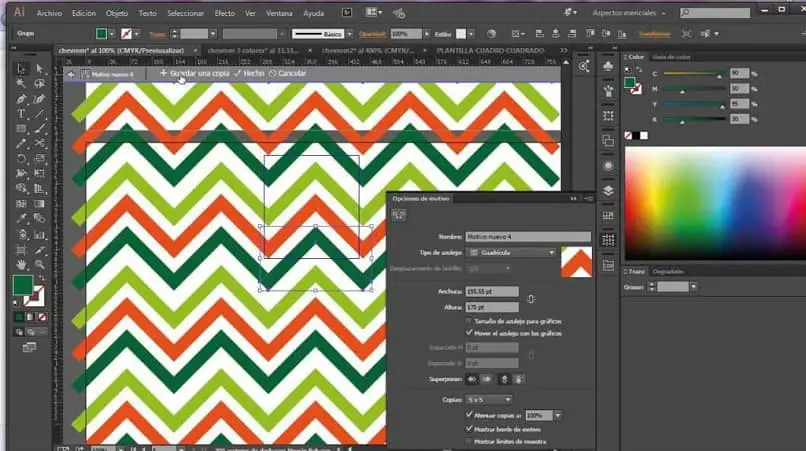This screenshot has width=806, height=451.
Task: Click the link width and height icon
Action: (x=531, y=299)
